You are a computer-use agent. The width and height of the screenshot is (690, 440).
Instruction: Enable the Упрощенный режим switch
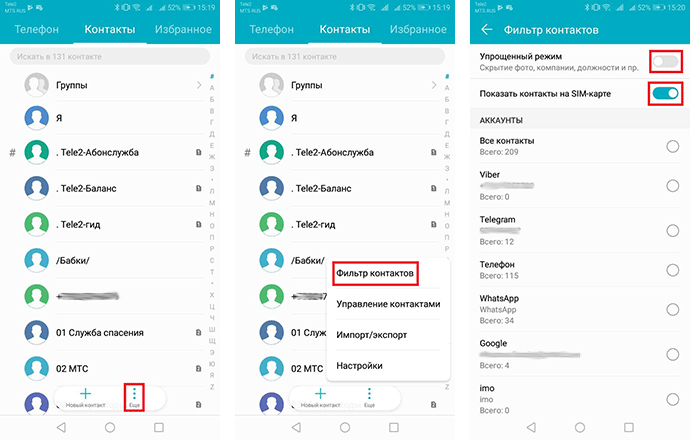[x=665, y=63]
